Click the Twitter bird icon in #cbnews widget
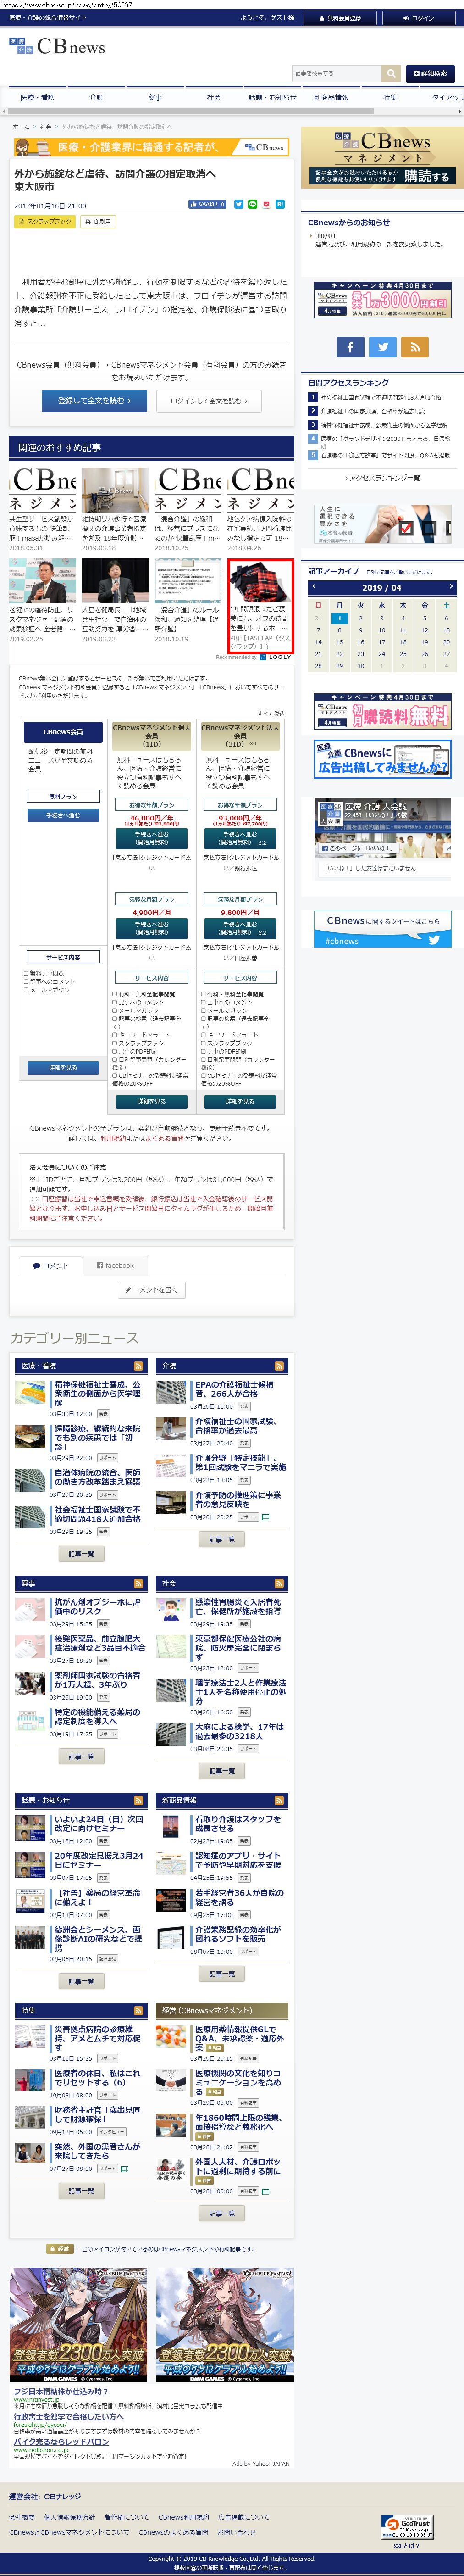The height and width of the screenshot is (2576, 464). pyautogui.click(x=434, y=940)
